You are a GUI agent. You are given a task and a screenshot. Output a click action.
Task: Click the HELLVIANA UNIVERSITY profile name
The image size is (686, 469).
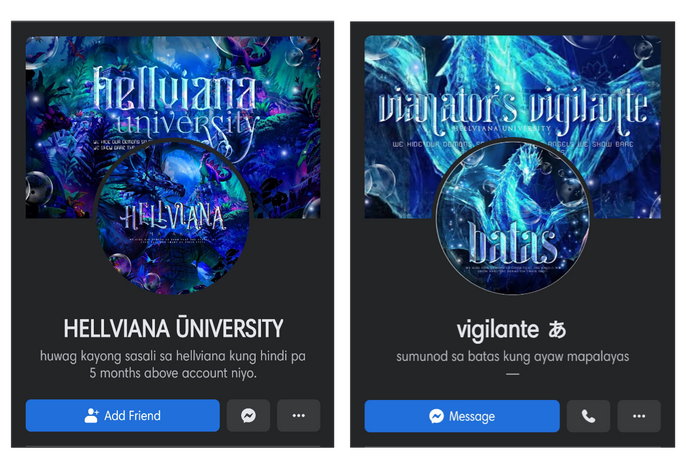tap(173, 329)
